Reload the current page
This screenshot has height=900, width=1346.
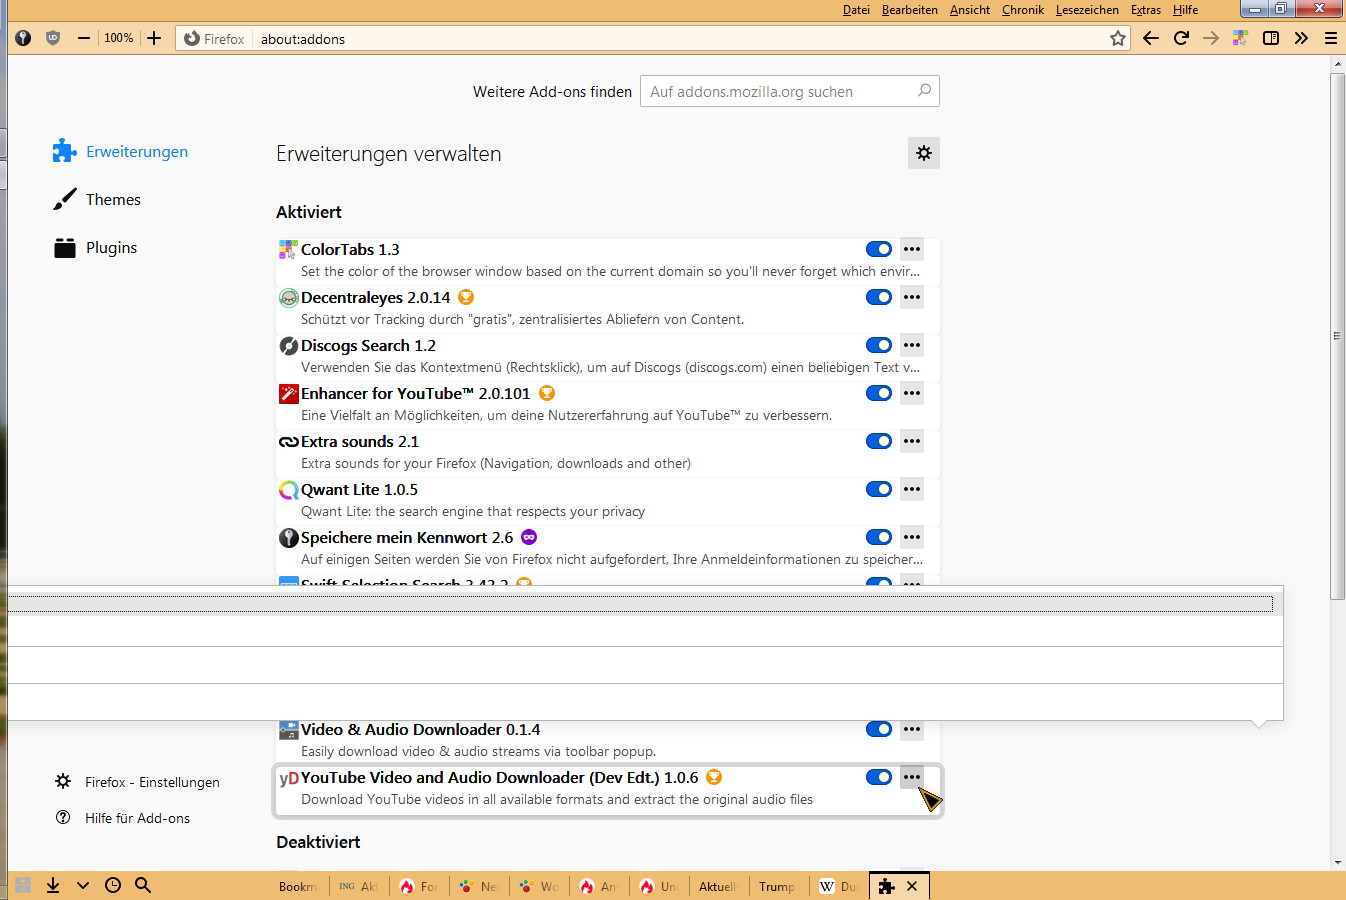point(1181,38)
